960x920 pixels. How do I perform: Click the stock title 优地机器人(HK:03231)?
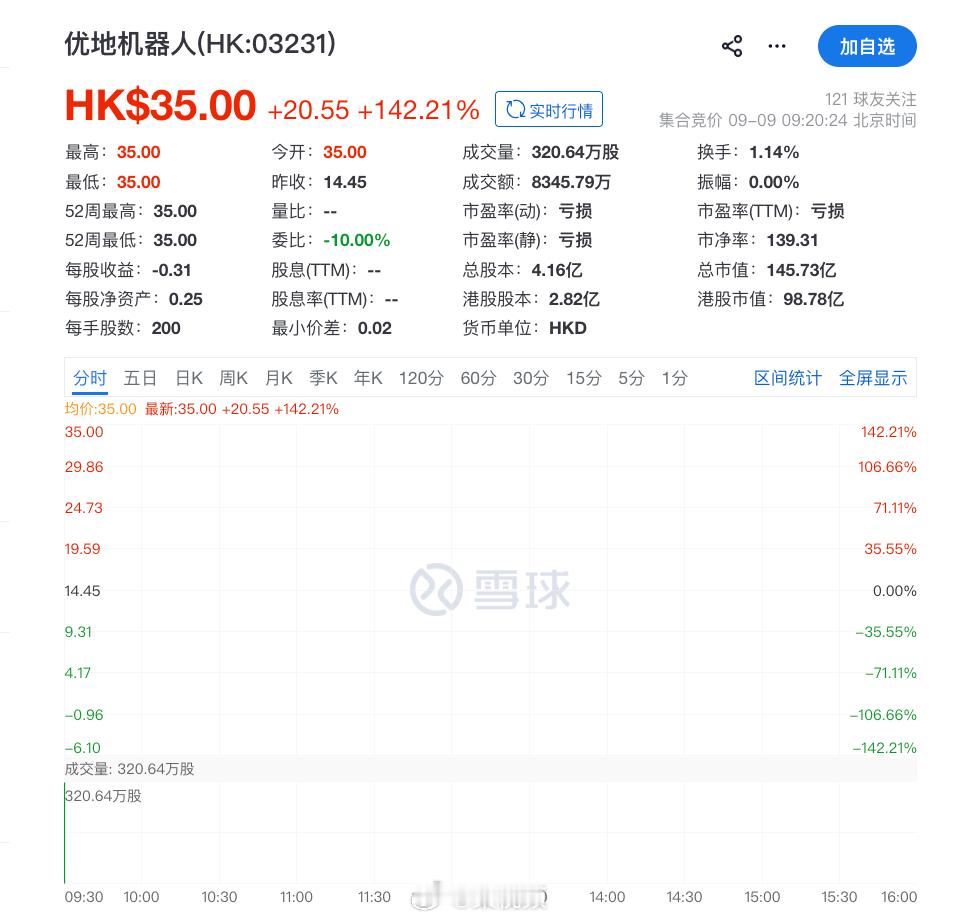coord(200,43)
